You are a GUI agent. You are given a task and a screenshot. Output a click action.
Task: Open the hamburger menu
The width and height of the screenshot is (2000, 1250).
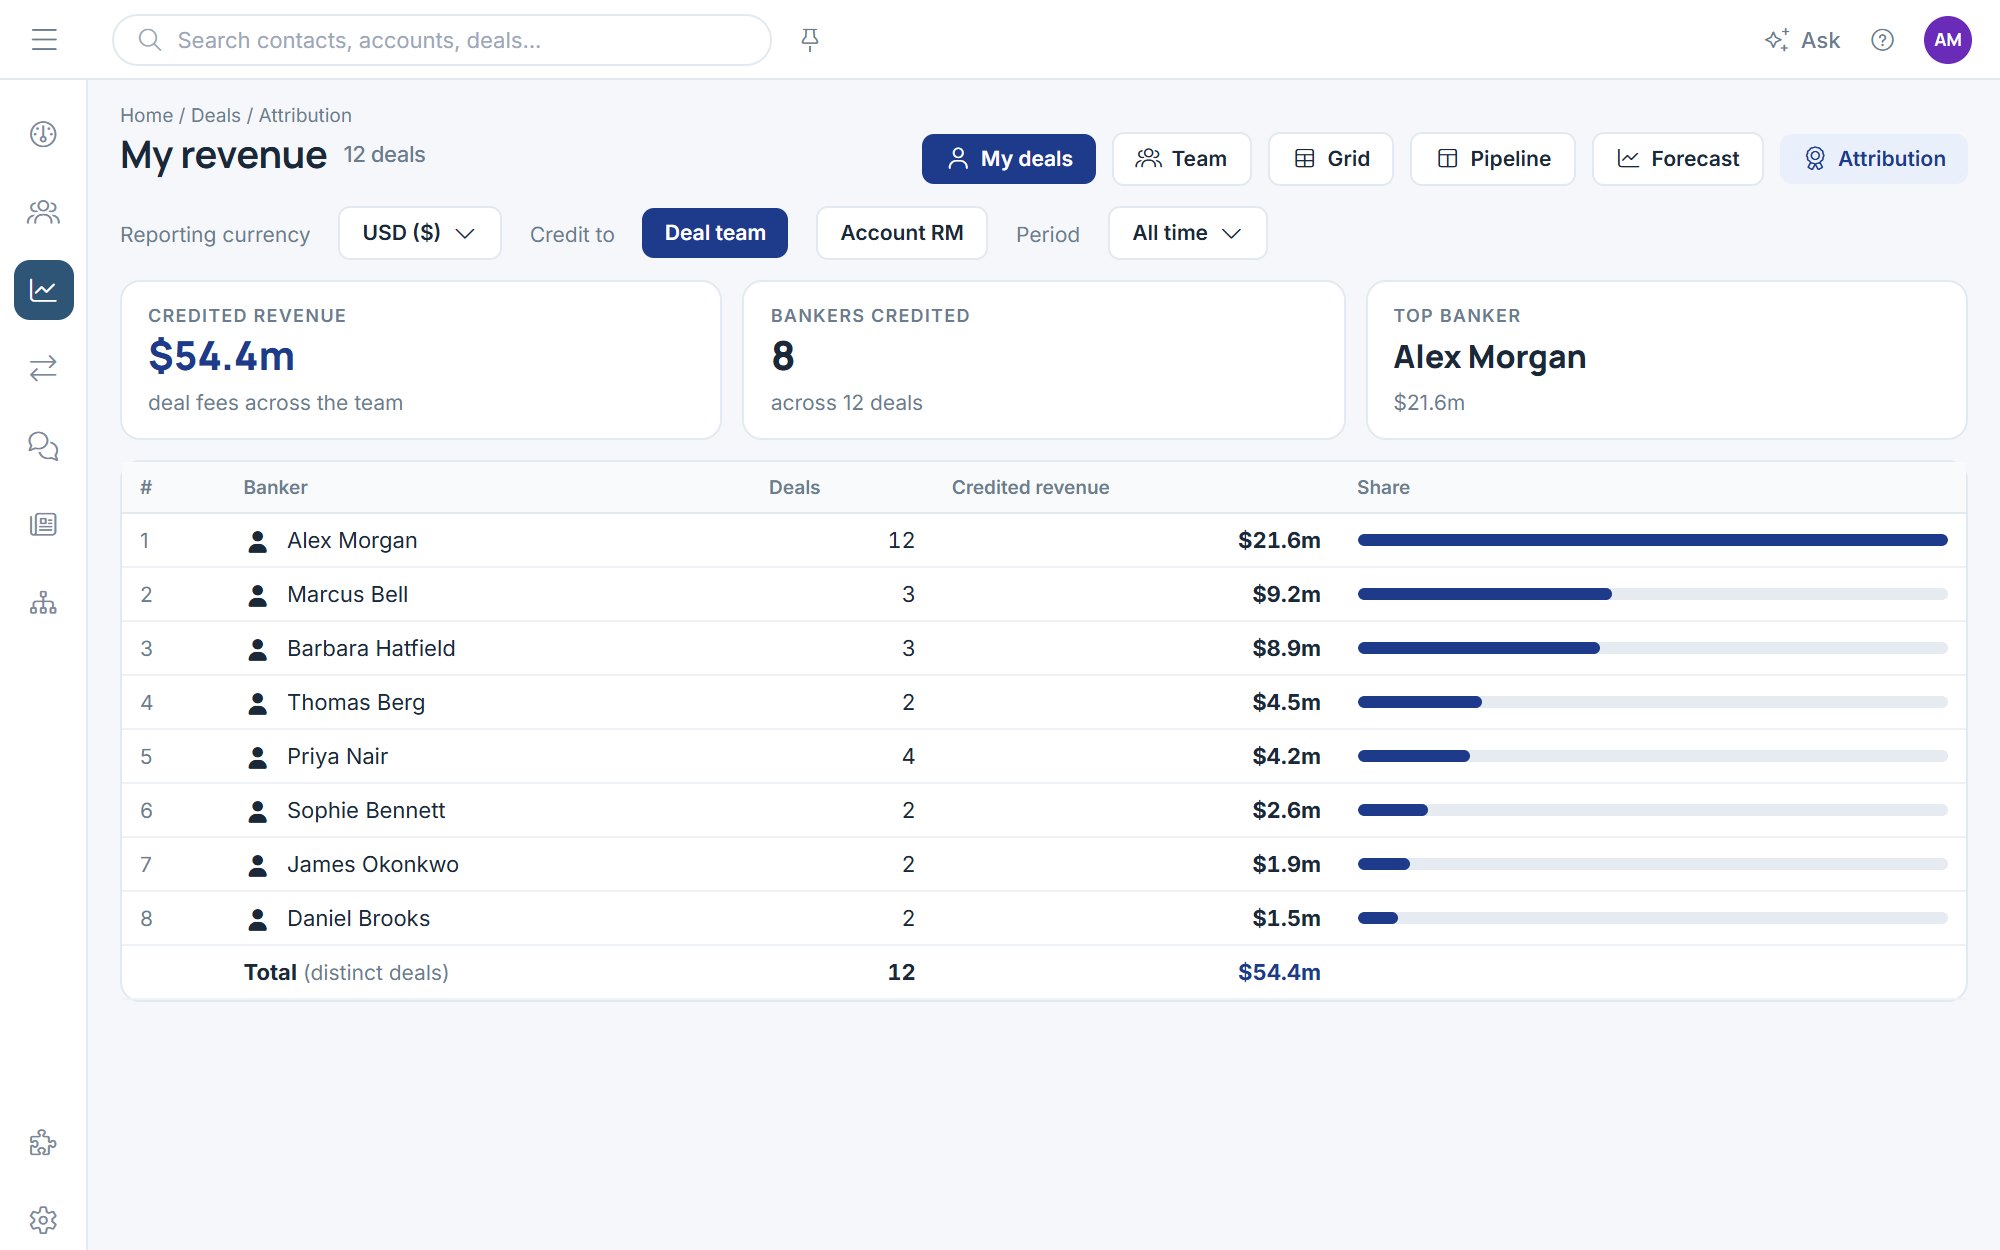(44, 40)
